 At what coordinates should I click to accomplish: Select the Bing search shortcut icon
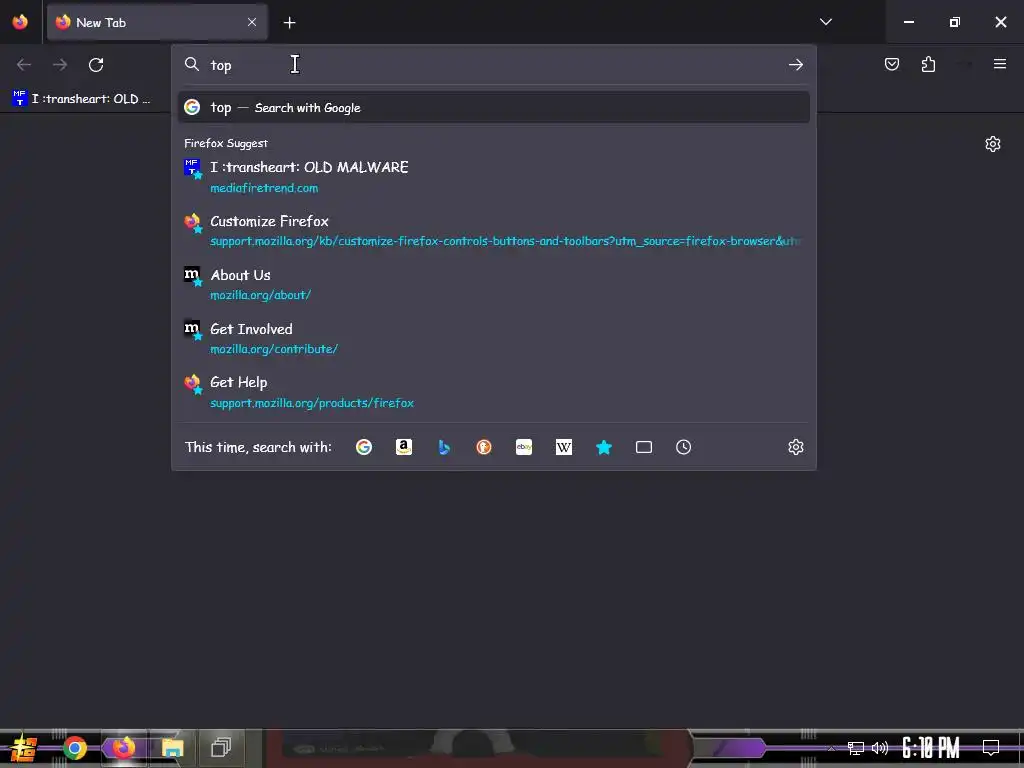coord(444,447)
